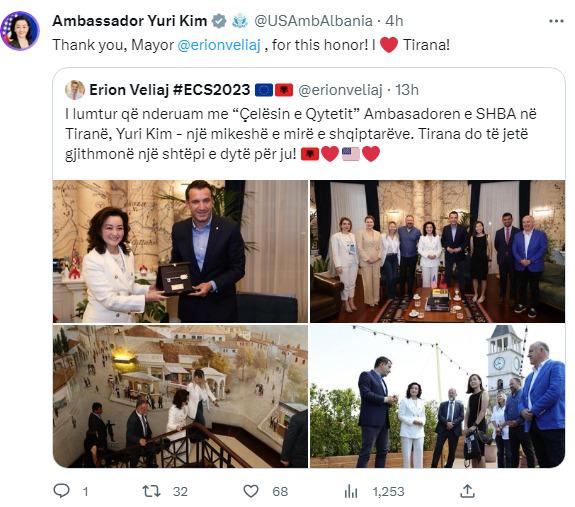This screenshot has width=575, height=507.
Task: Click the retweet arrows icon
Action: (151, 491)
